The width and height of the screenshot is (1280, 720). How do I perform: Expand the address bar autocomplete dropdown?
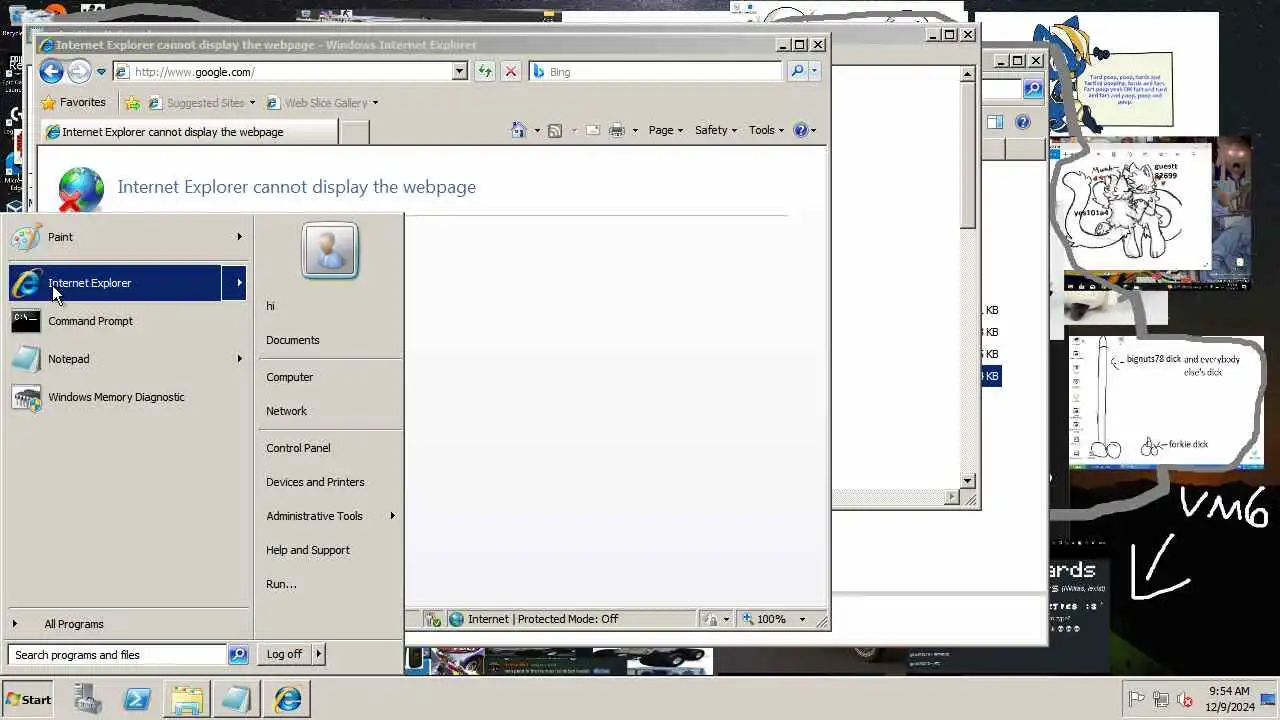[460, 72]
